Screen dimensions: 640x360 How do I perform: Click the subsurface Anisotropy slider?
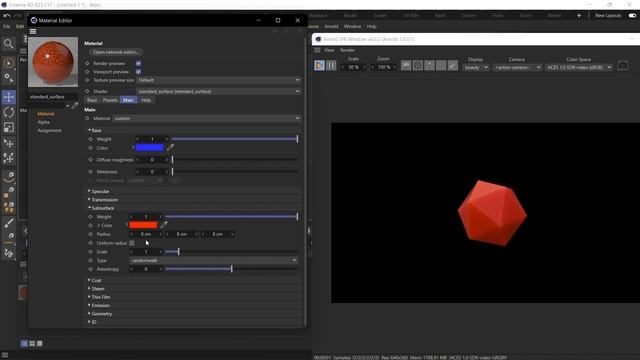(231, 269)
